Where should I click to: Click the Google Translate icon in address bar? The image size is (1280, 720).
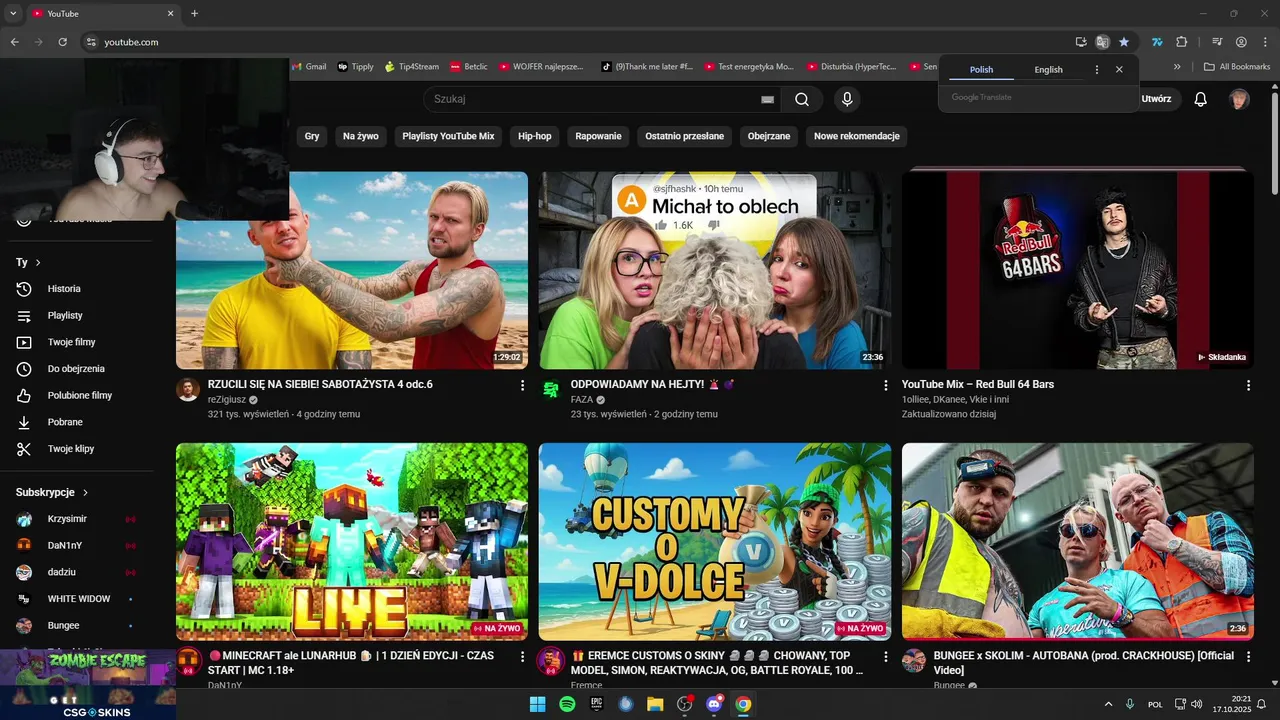click(1102, 42)
